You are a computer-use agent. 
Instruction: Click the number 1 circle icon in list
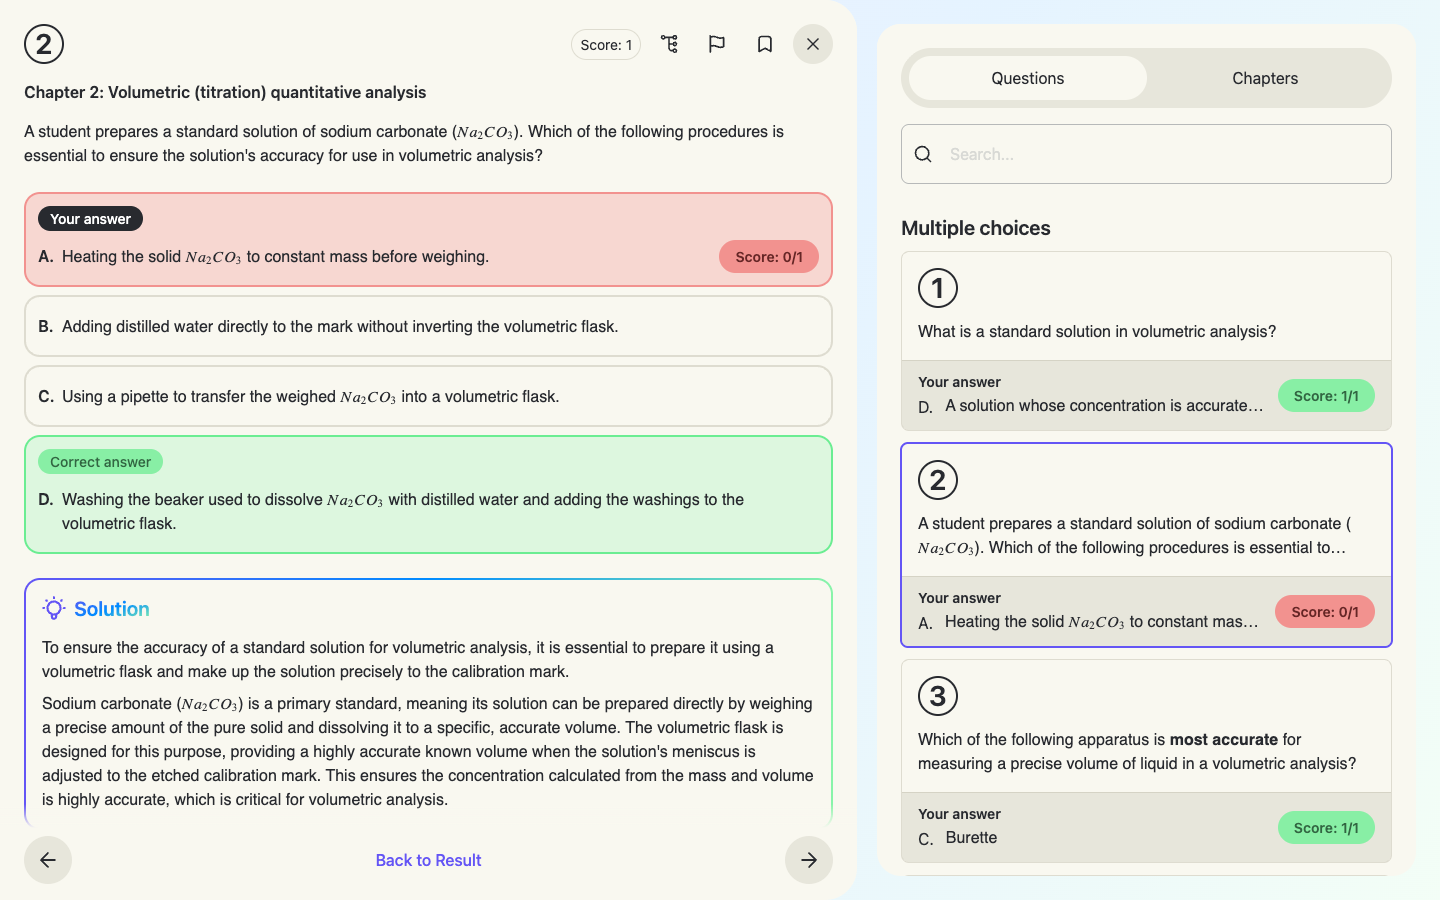[938, 288]
